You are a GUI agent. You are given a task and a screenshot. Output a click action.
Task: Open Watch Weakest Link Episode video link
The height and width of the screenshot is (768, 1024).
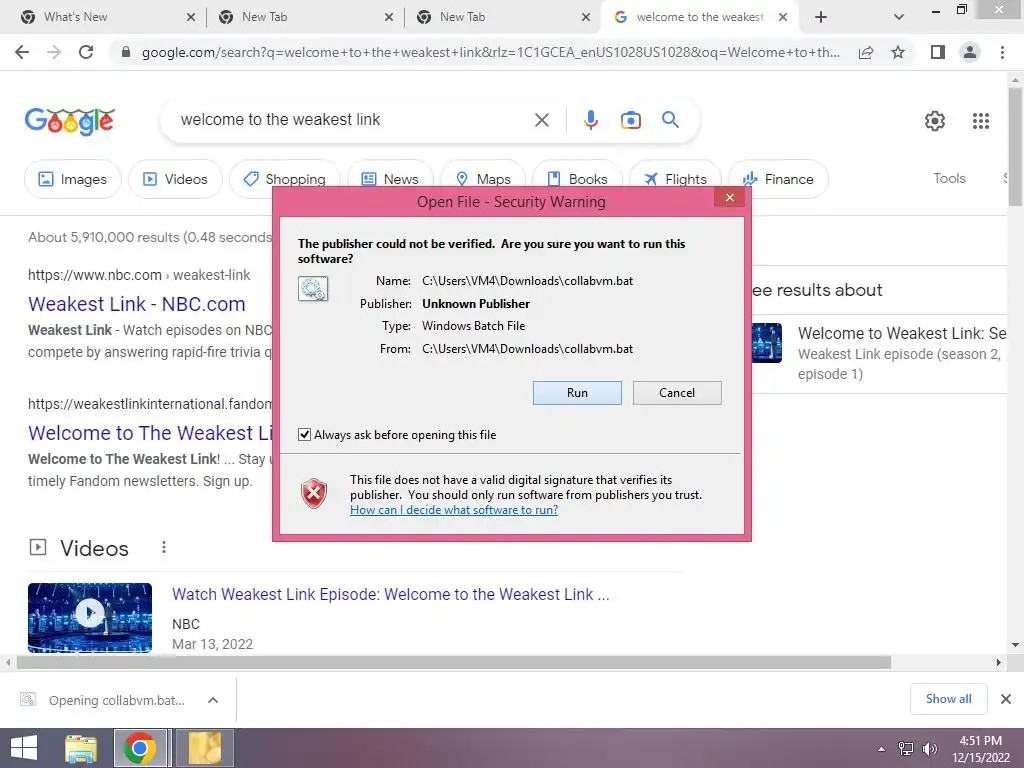[x=391, y=594]
